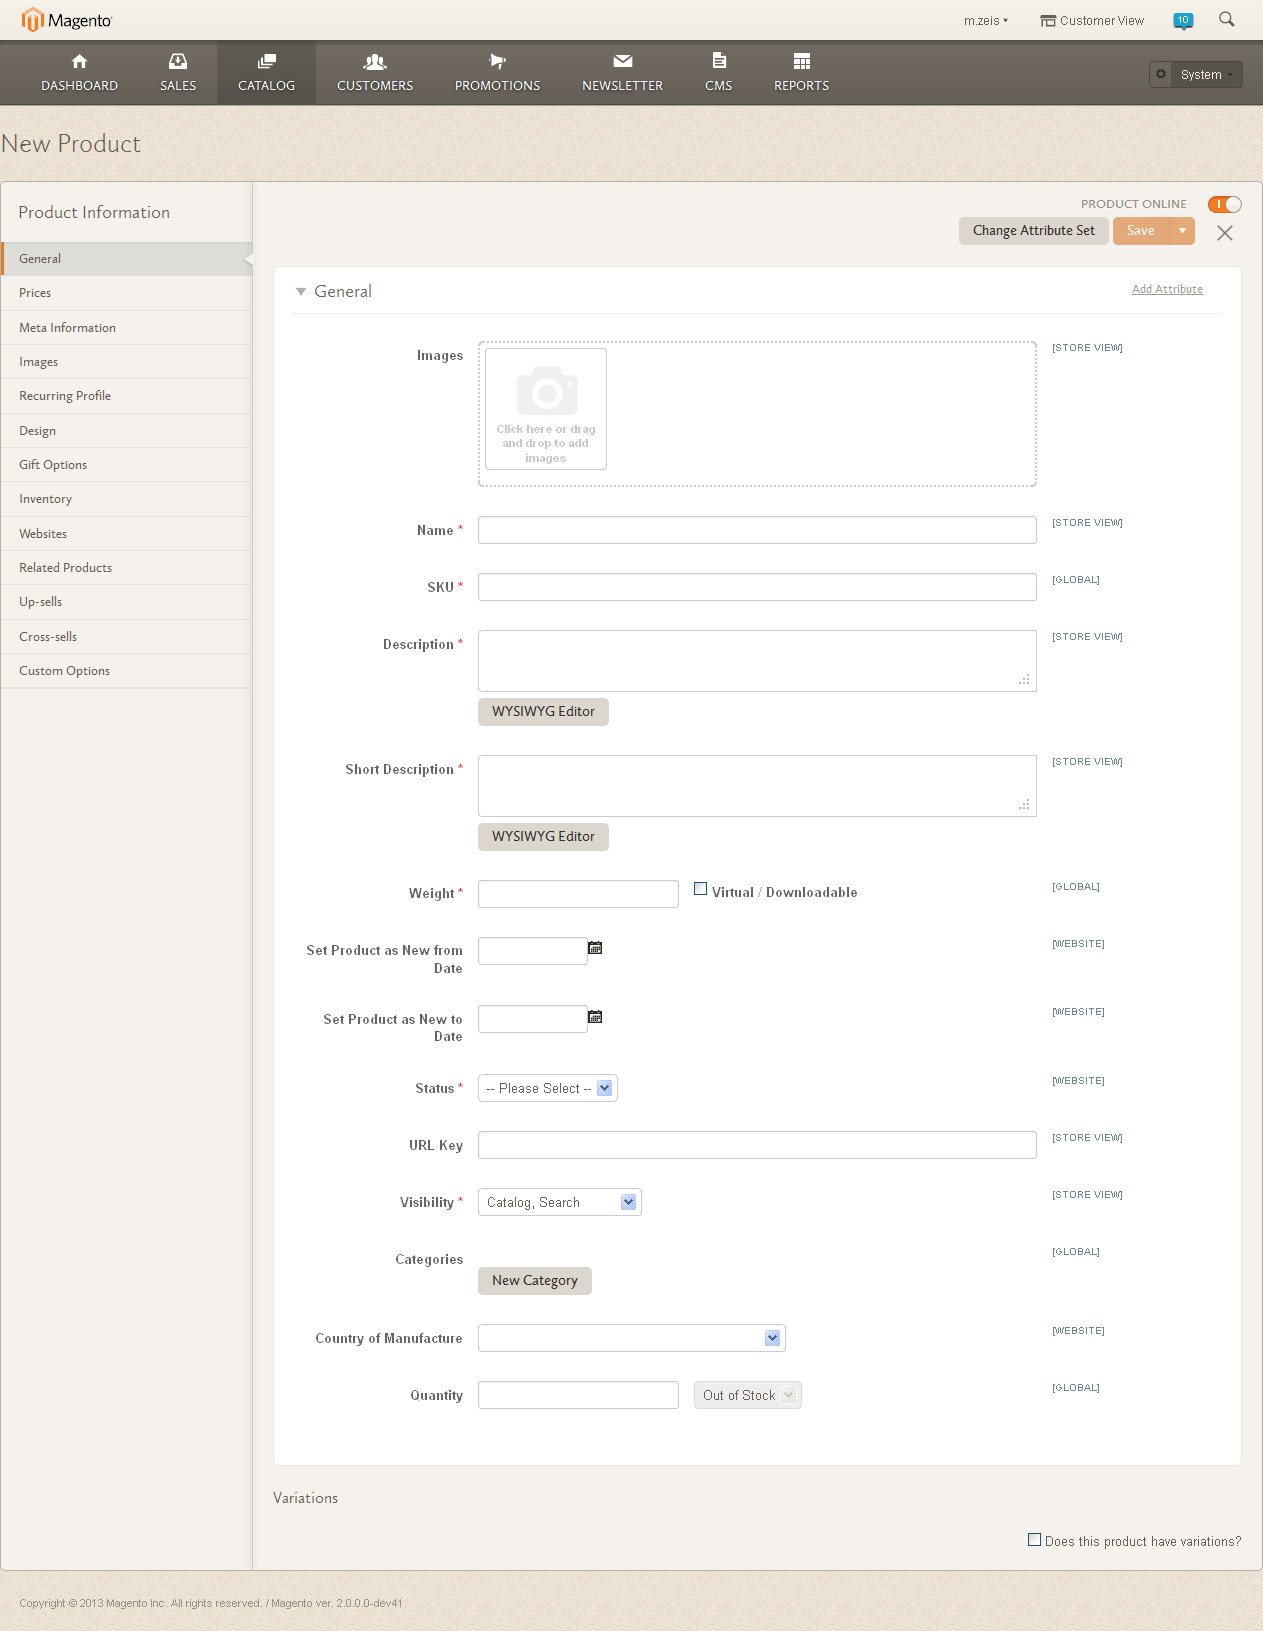The image size is (1263, 1631).
Task: Click the Catalog stack icon
Action: click(267, 61)
